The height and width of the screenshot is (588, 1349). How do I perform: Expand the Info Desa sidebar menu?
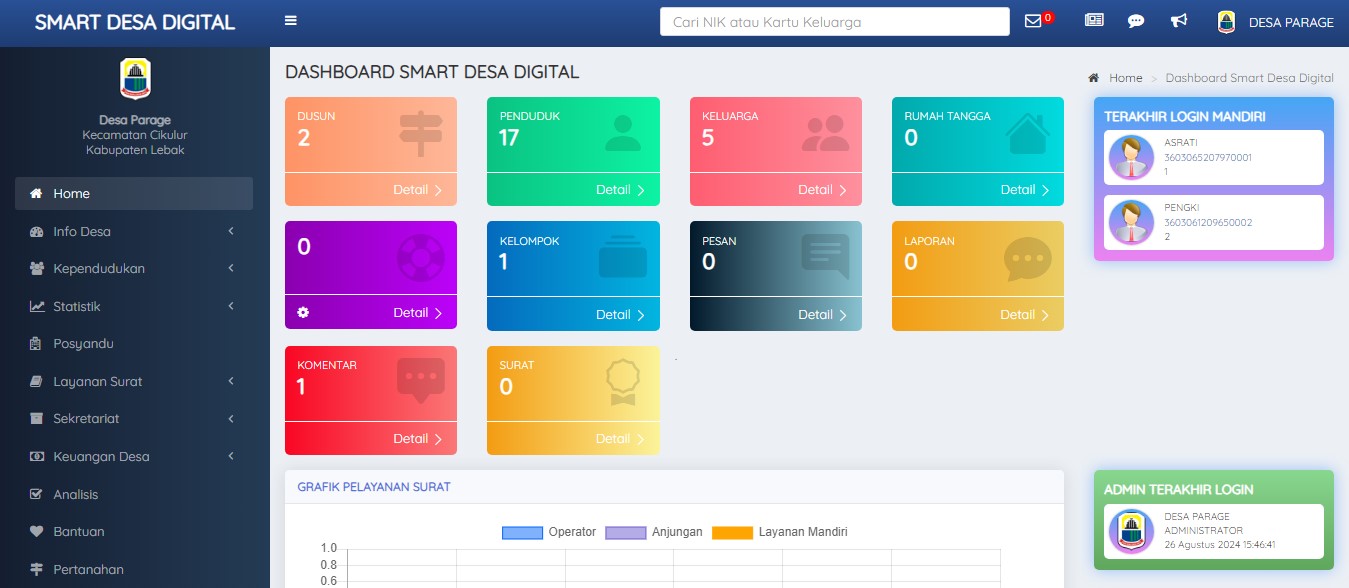click(x=134, y=232)
